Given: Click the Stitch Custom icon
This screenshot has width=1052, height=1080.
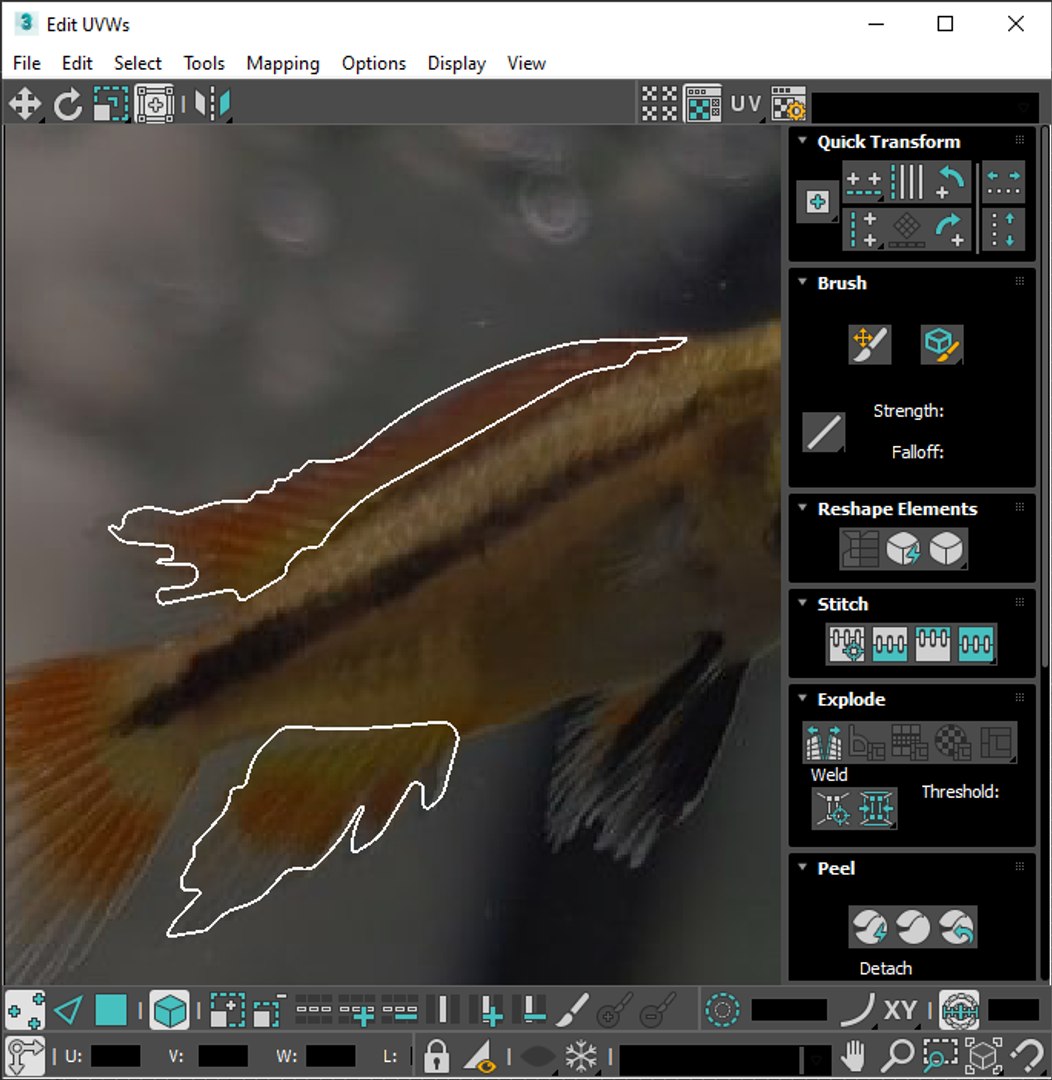Looking at the screenshot, I should pyautogui.click(x=976, y=644).
